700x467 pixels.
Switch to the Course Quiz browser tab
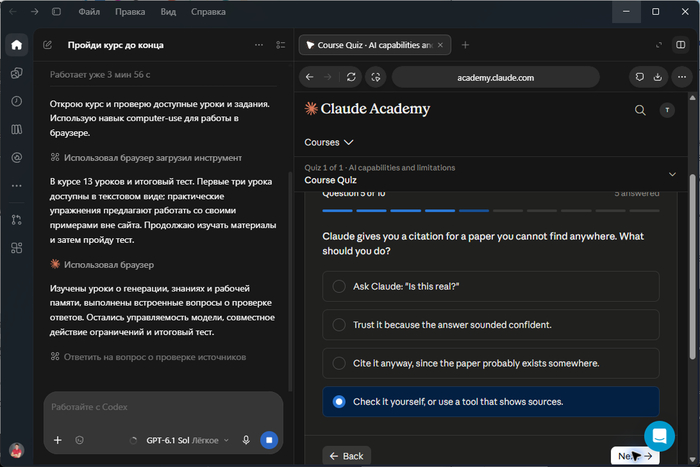pyautogui.click(x=370, y=45)
